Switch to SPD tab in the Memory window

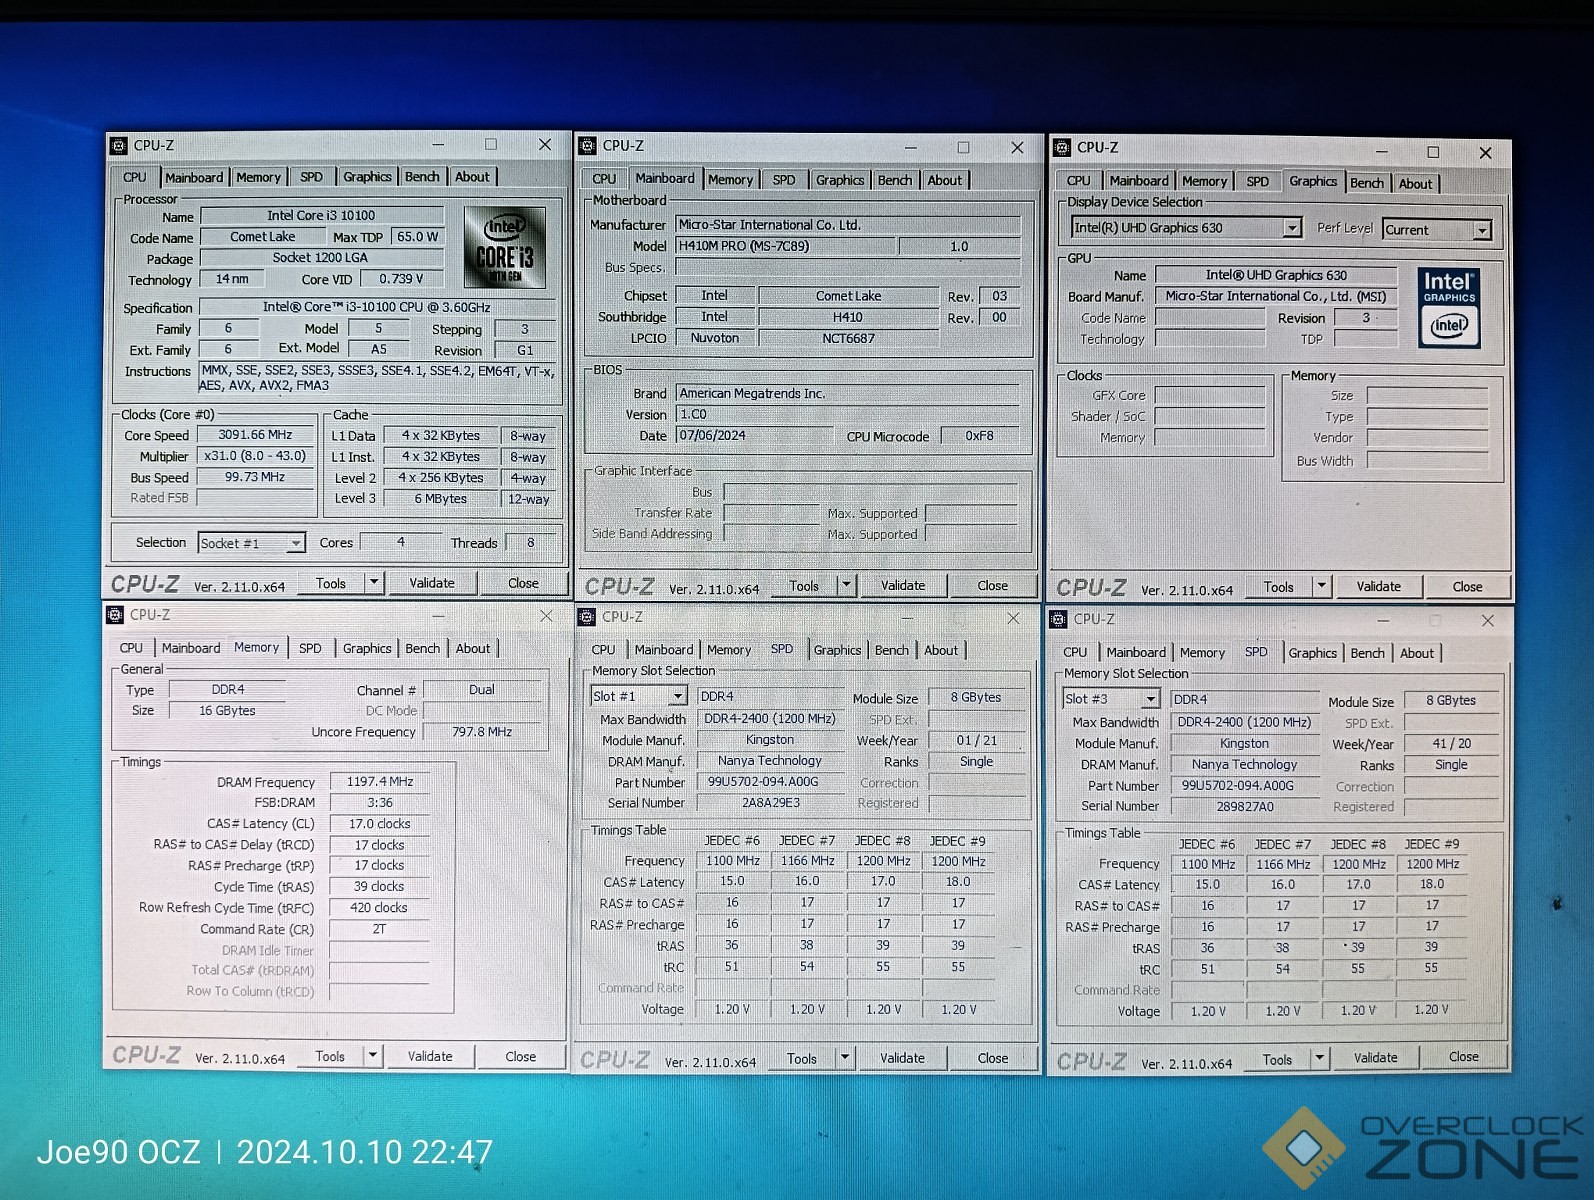310,648
